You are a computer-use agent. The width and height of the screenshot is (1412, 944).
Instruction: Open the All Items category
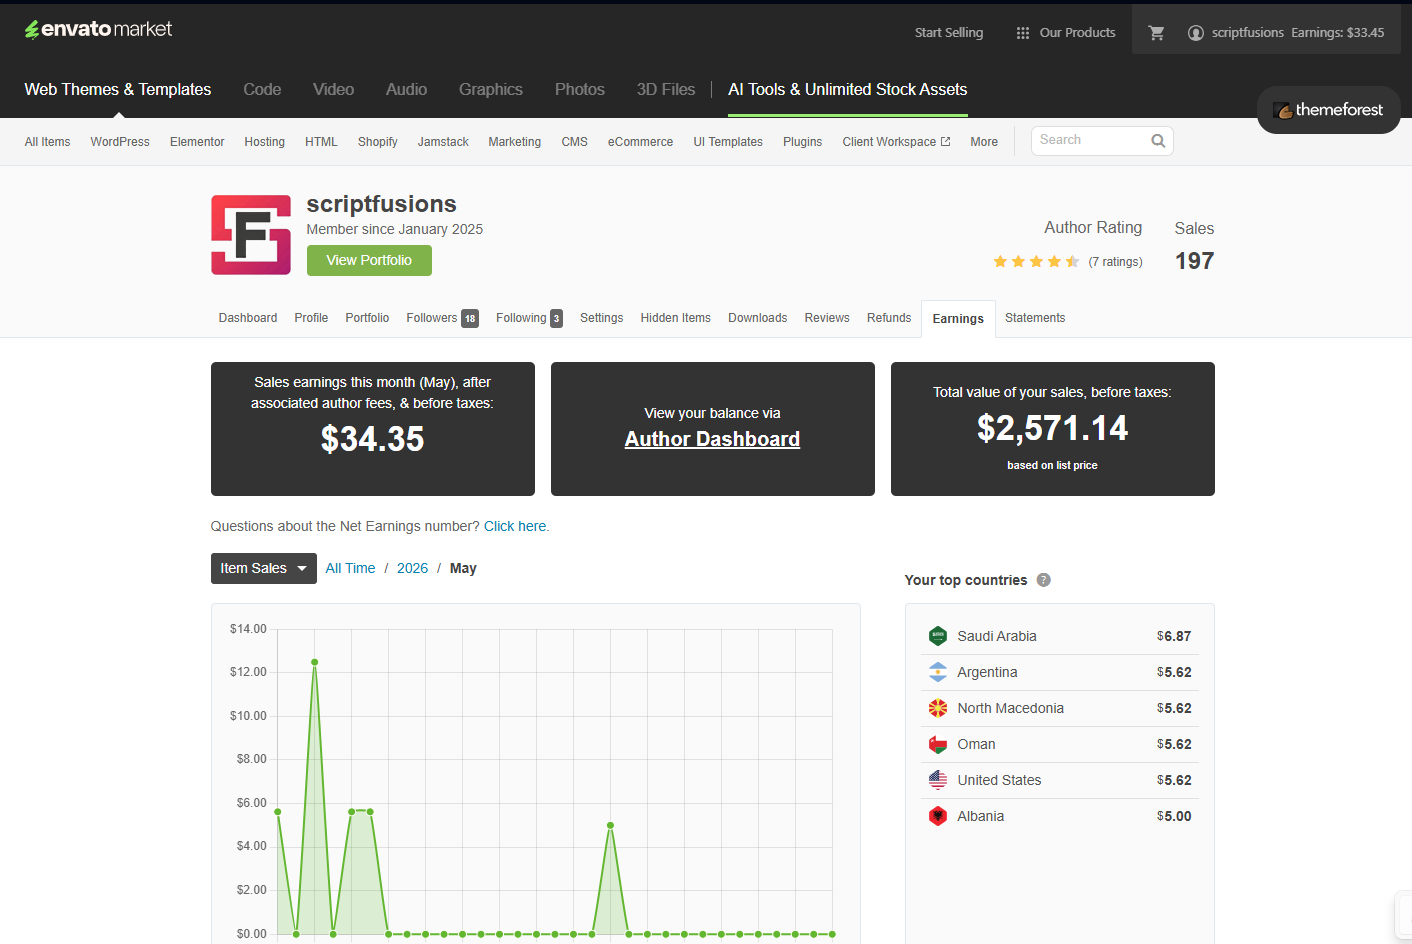coord(47,142)
